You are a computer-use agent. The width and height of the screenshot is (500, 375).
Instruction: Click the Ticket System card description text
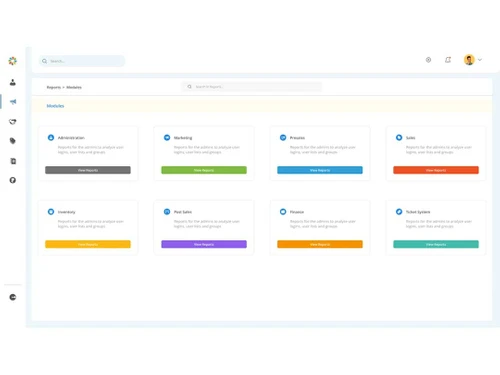pos(439,224)
